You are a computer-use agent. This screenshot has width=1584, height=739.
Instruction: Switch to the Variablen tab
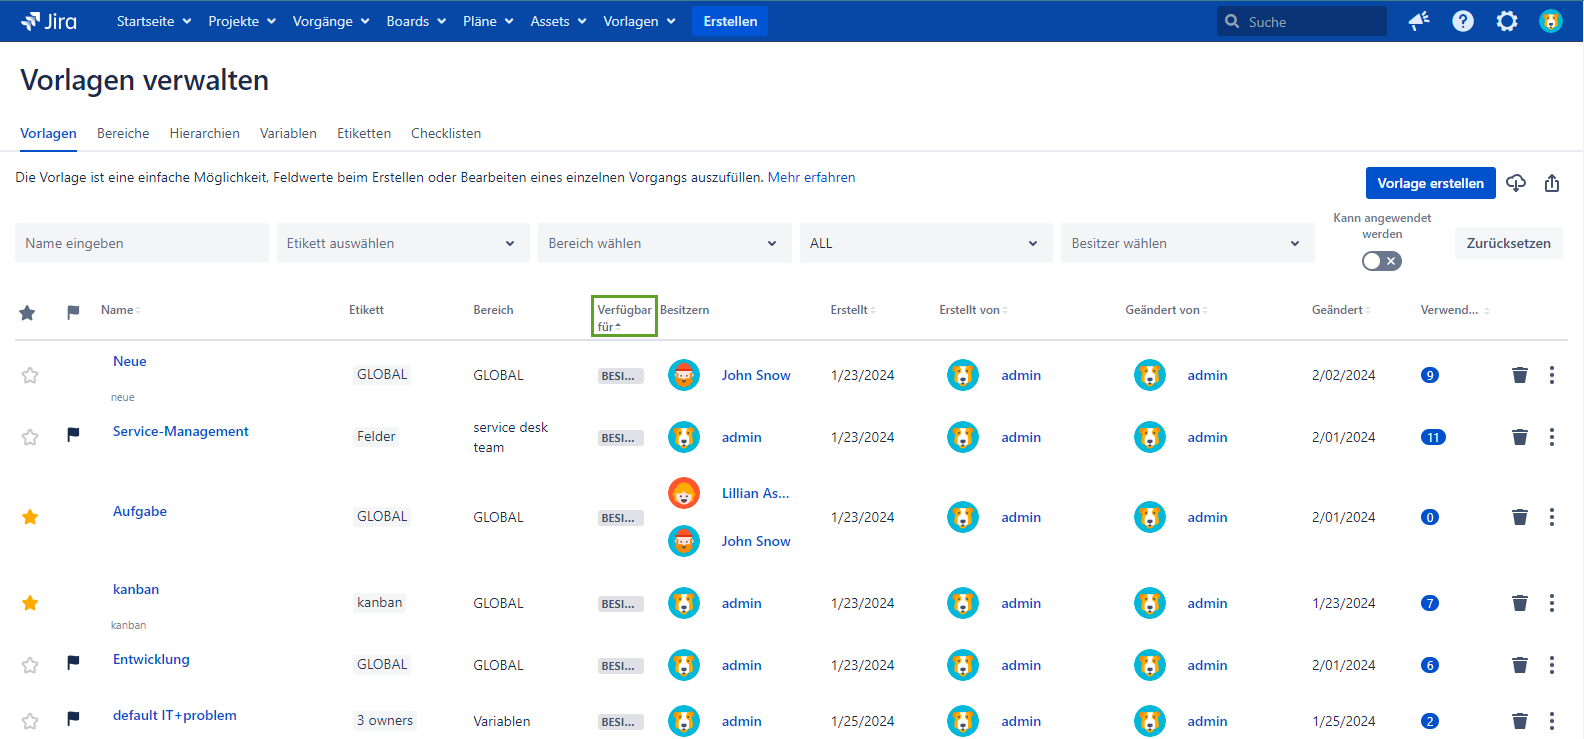(x=288, y=133)
